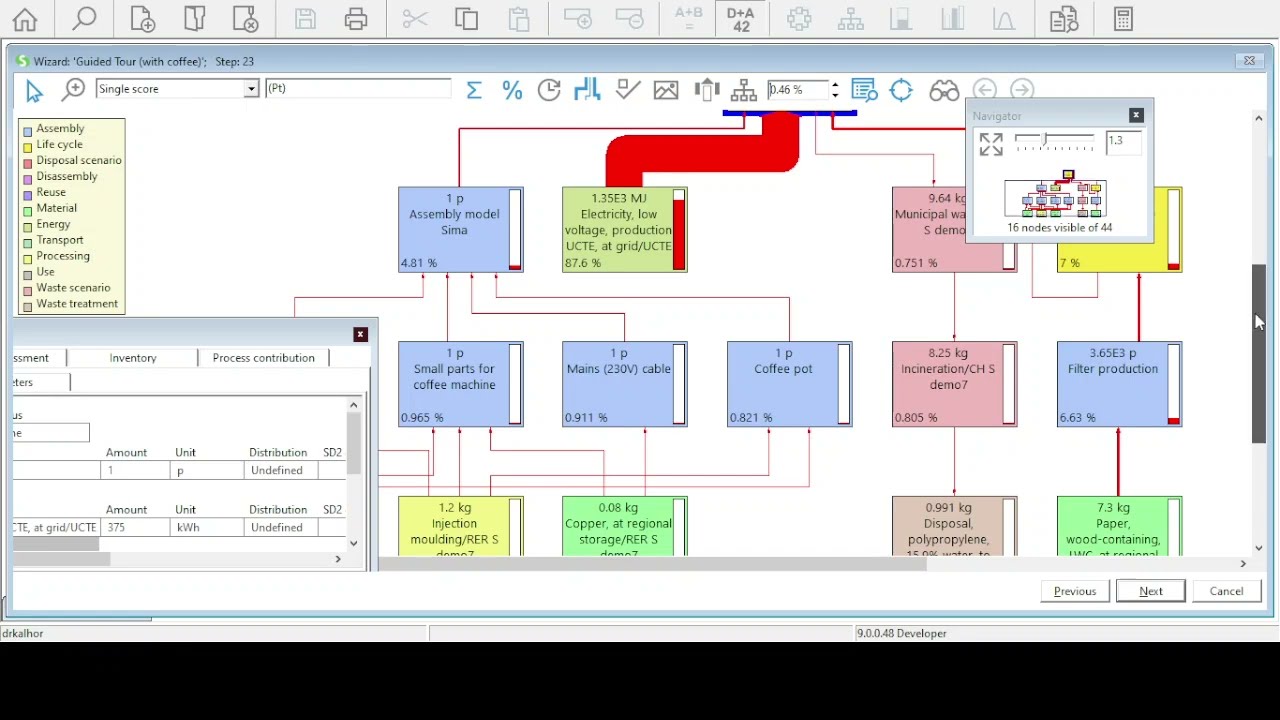Click the 0.46 % cut-off field
1280x720 pixels.
click(798, 90)
